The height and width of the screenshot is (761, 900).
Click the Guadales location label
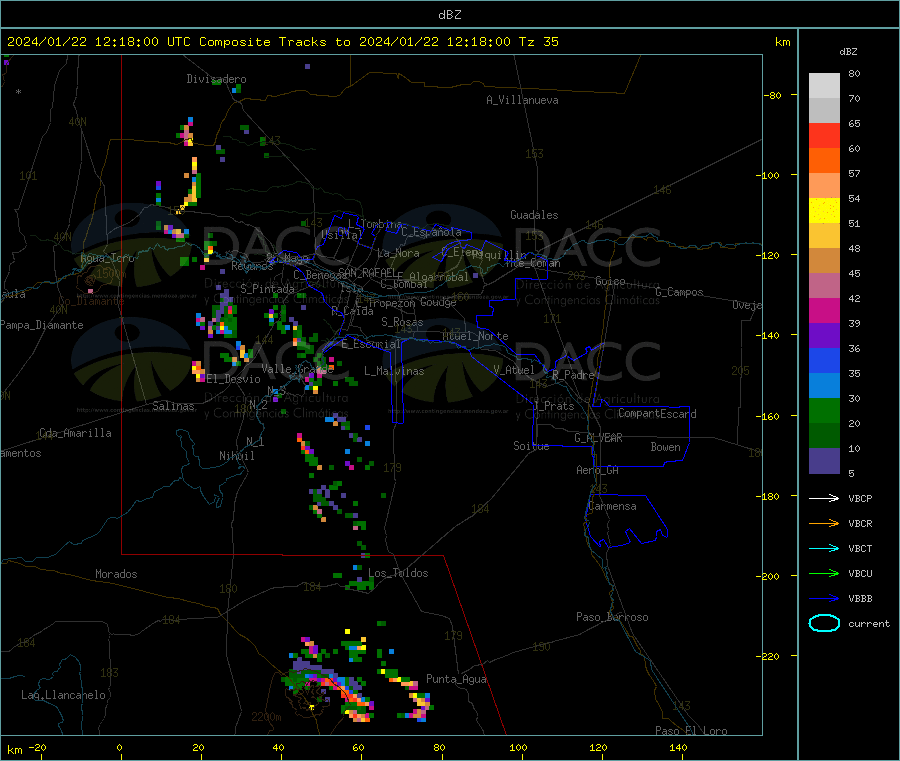click(x=534, y=215)
